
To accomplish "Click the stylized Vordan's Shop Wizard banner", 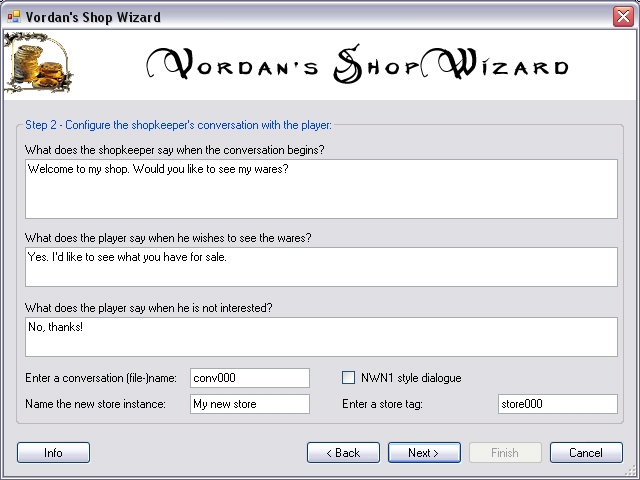I will tap(357, 65).
